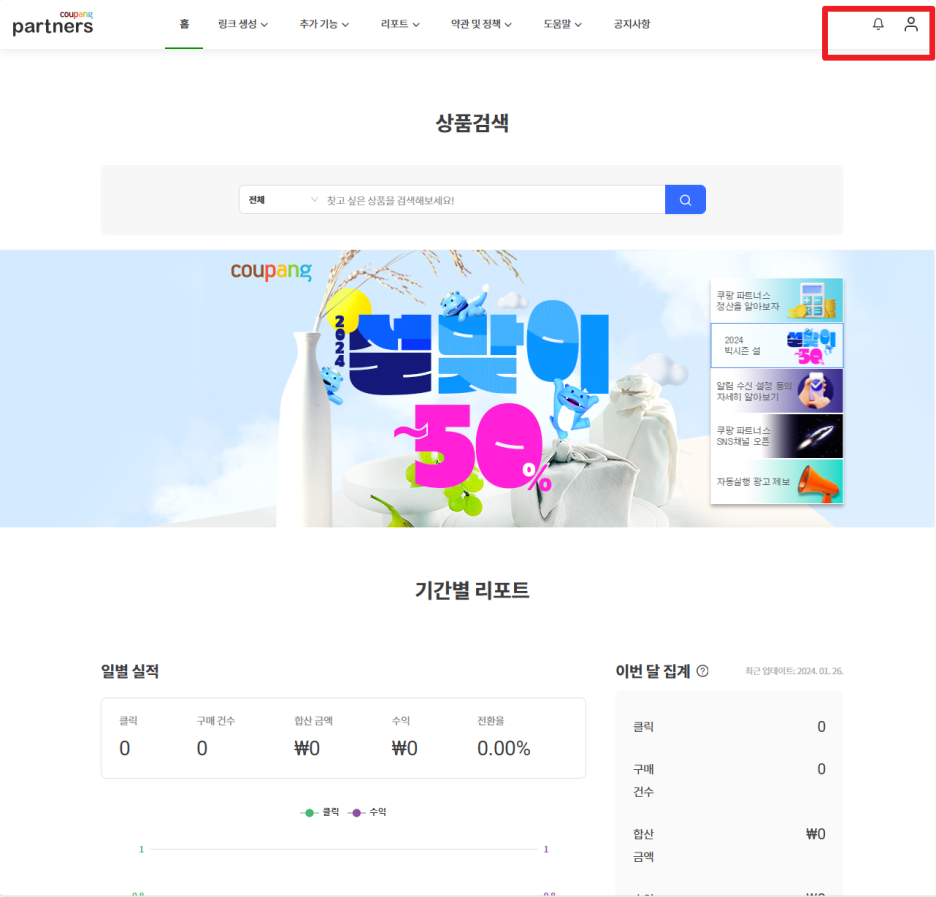Expand the 리포트 dropdown menu
The width and height of the screenshot is (936, 897).
coord(400,24)
